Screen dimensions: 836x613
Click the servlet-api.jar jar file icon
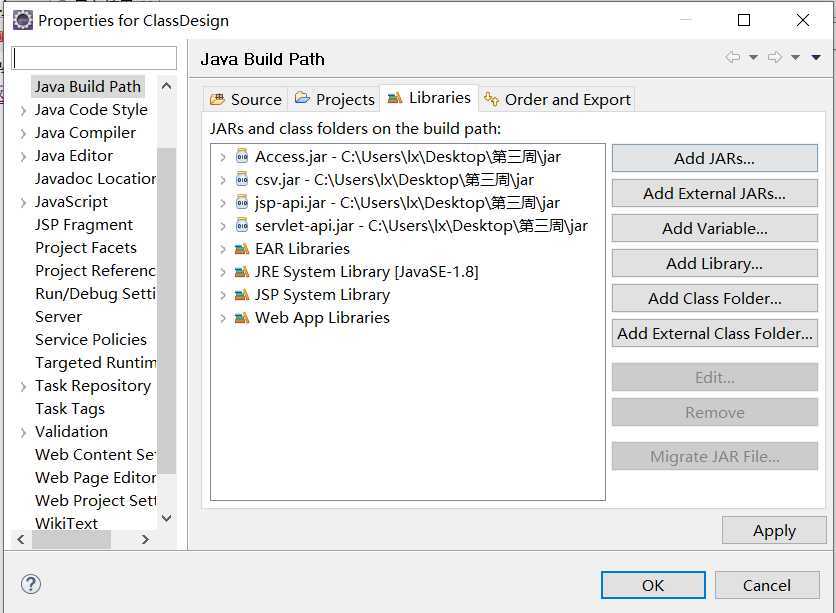pos(242,225)
